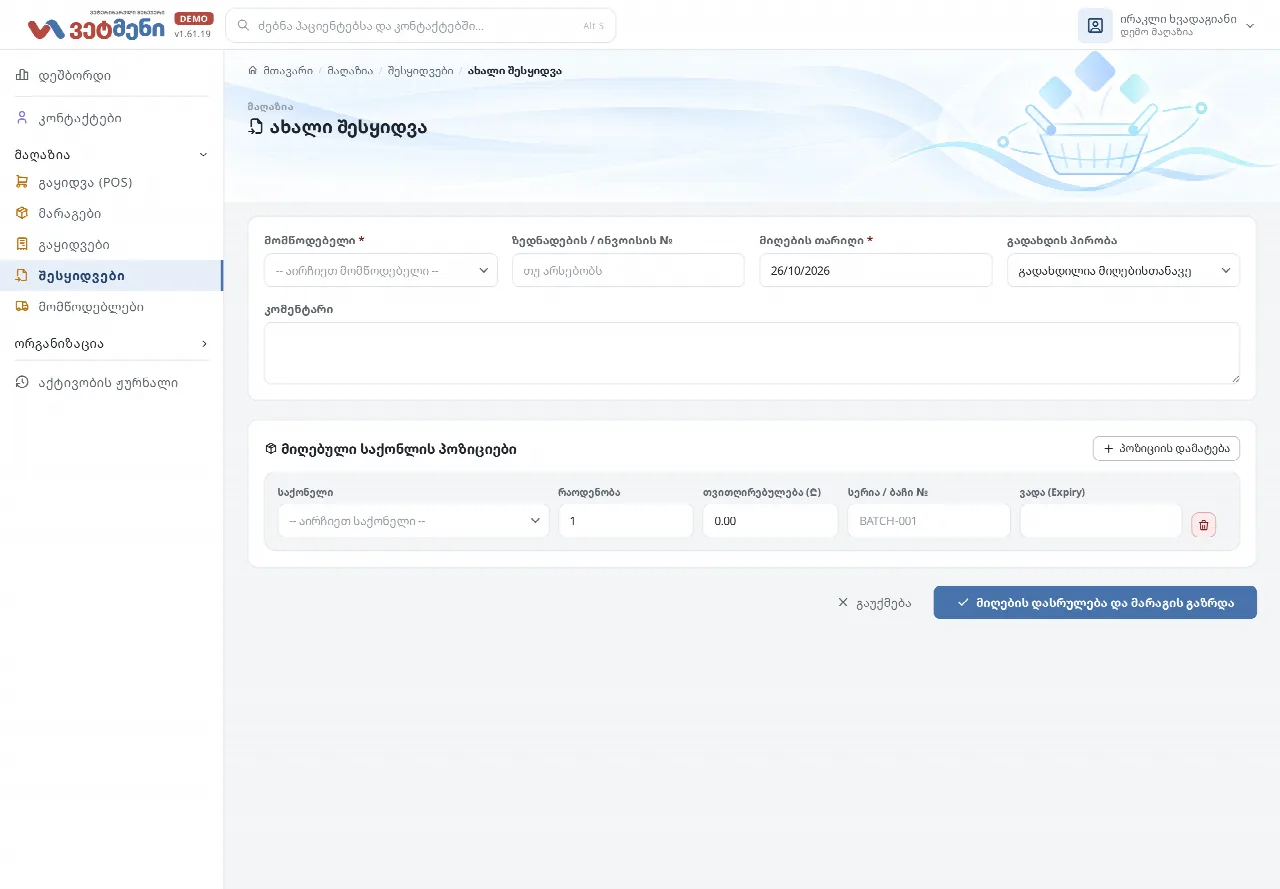Click the person icon next to კონტაქტები

[22, 118]
